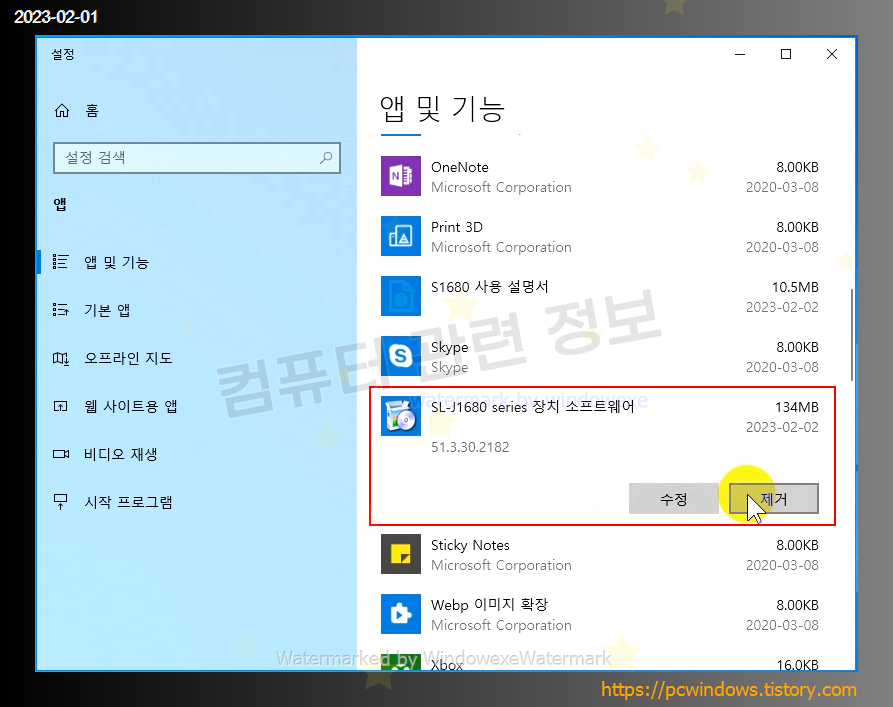Image resolution: width=893 pixels, height=707 pixels.
Task: Select S1680 사용 설명서 entry
Action: pos(489,287)
